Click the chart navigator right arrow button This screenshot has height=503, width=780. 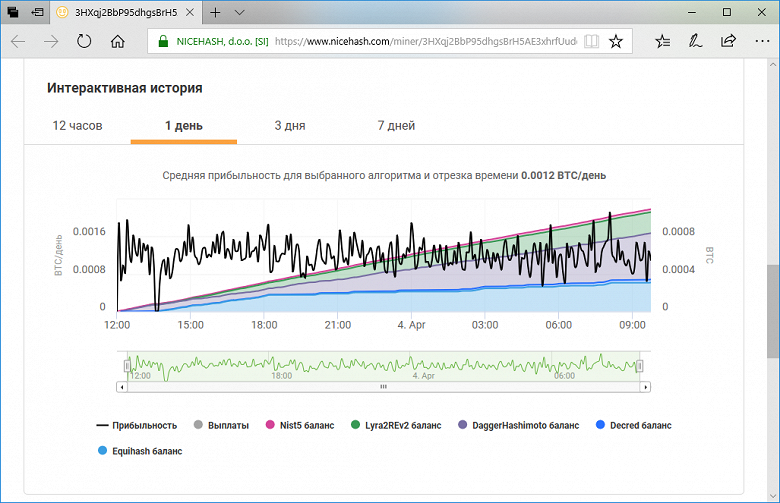(x=645, y=387)
